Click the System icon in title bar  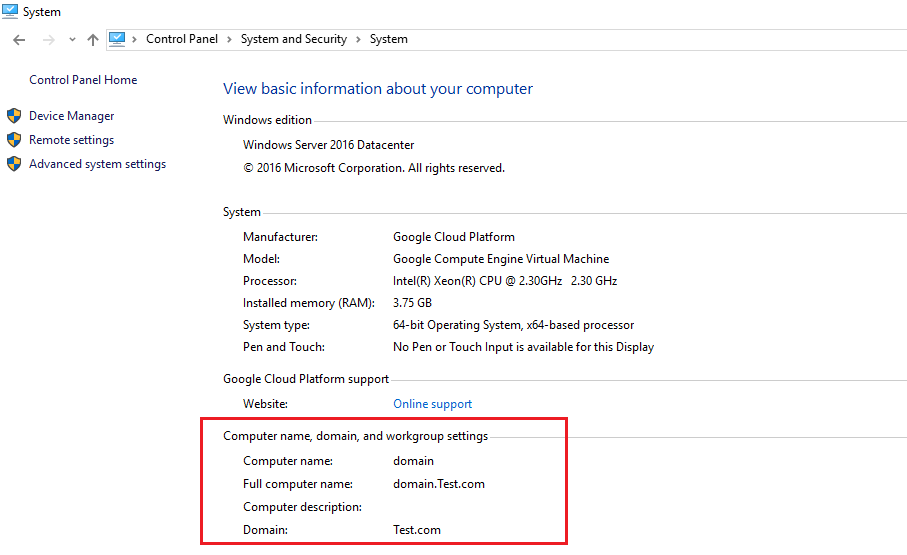point(10,12)
